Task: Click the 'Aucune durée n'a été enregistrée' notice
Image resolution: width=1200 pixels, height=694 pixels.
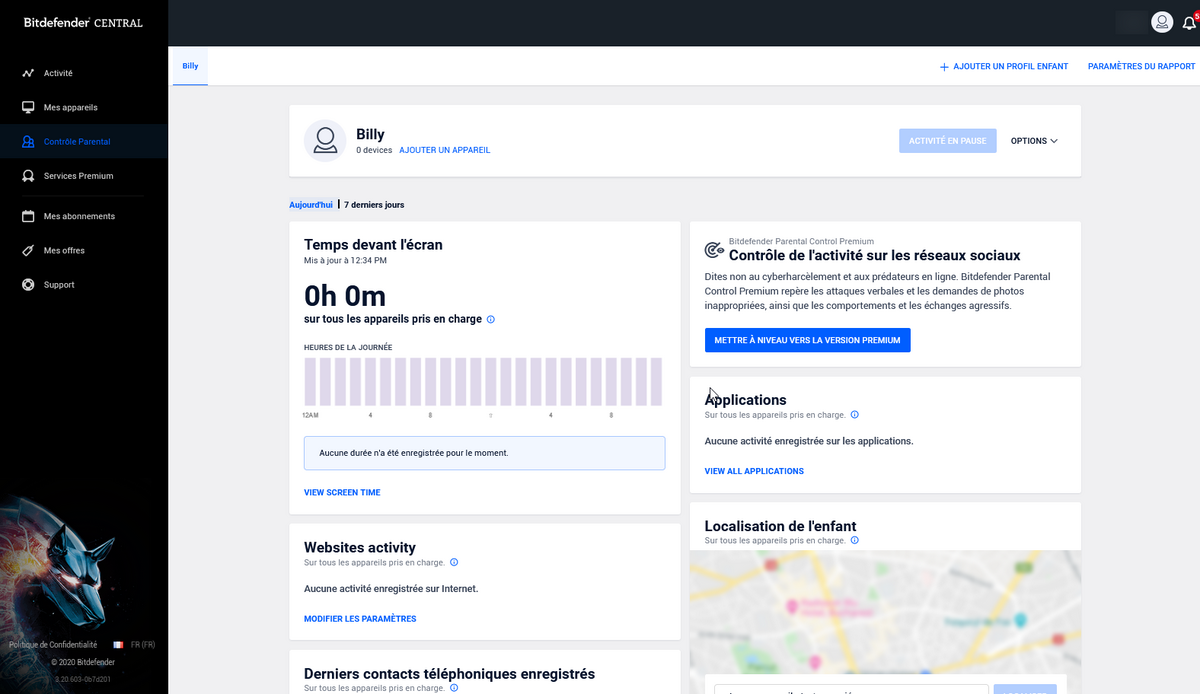Action: tap(484, 453)
